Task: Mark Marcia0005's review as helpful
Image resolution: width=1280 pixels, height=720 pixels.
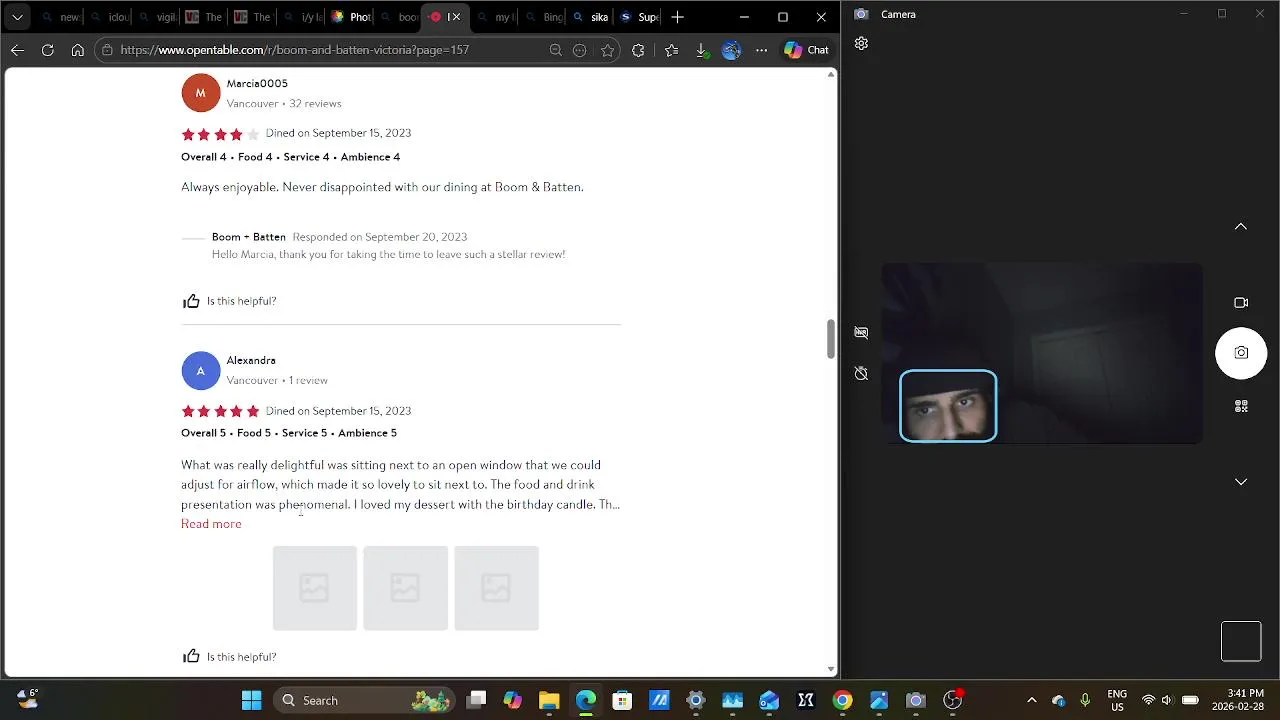Action: [x=229, y=301]
